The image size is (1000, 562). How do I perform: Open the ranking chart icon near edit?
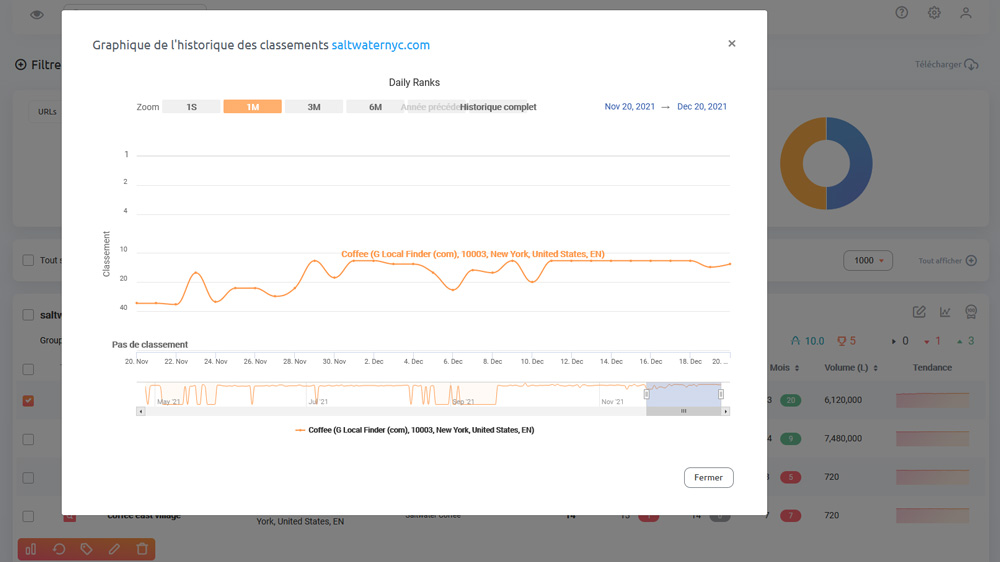pos(945,311)
